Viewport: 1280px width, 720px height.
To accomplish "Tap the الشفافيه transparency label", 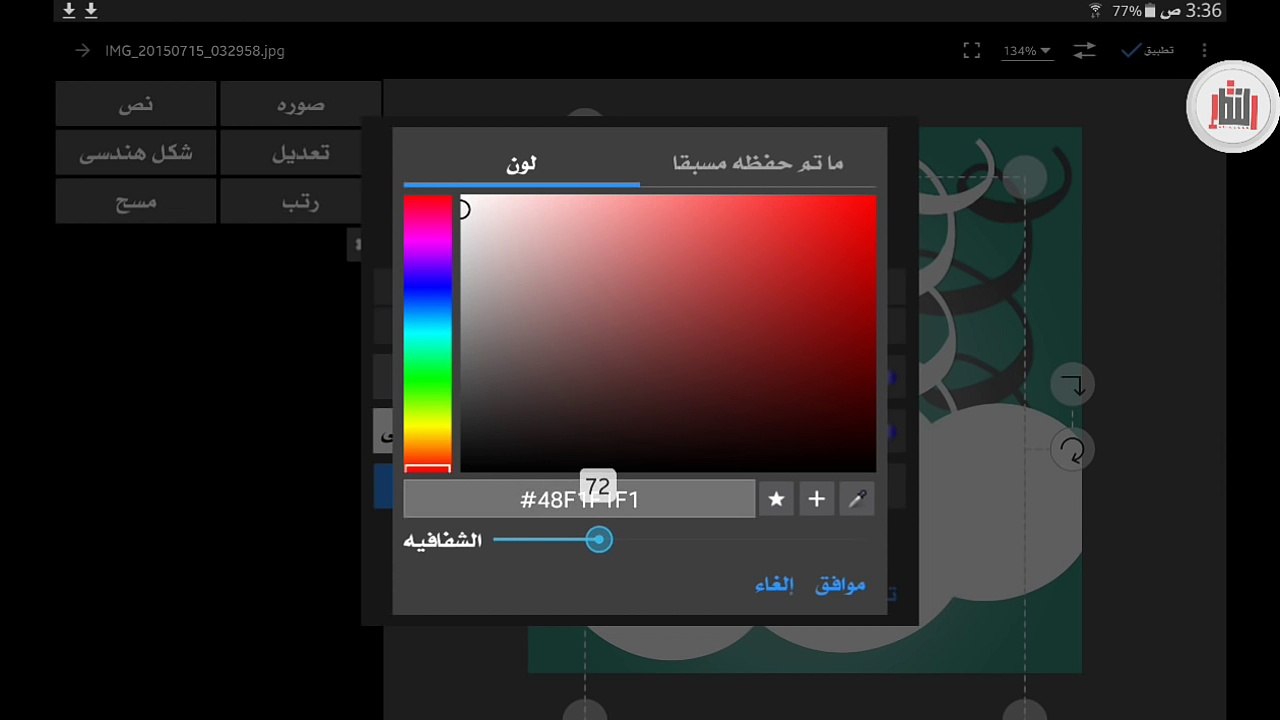I will [443, 540].
